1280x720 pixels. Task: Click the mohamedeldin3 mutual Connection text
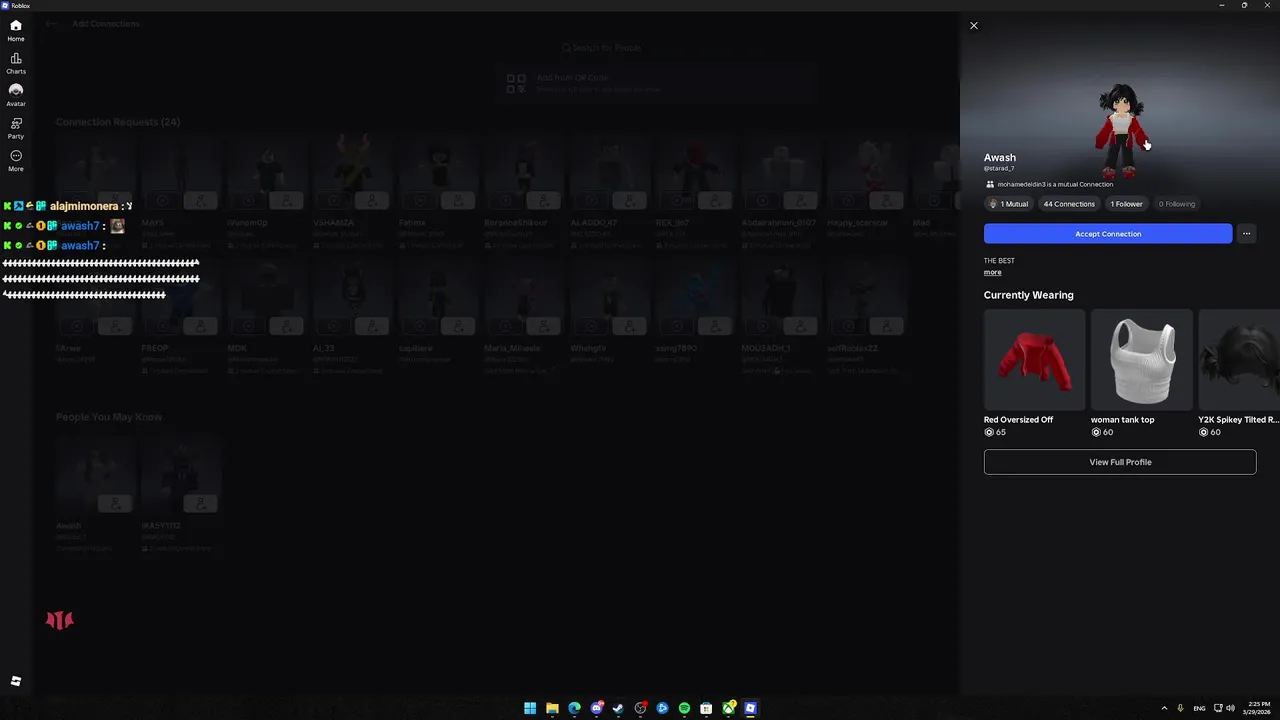(x=1055, y=185)
